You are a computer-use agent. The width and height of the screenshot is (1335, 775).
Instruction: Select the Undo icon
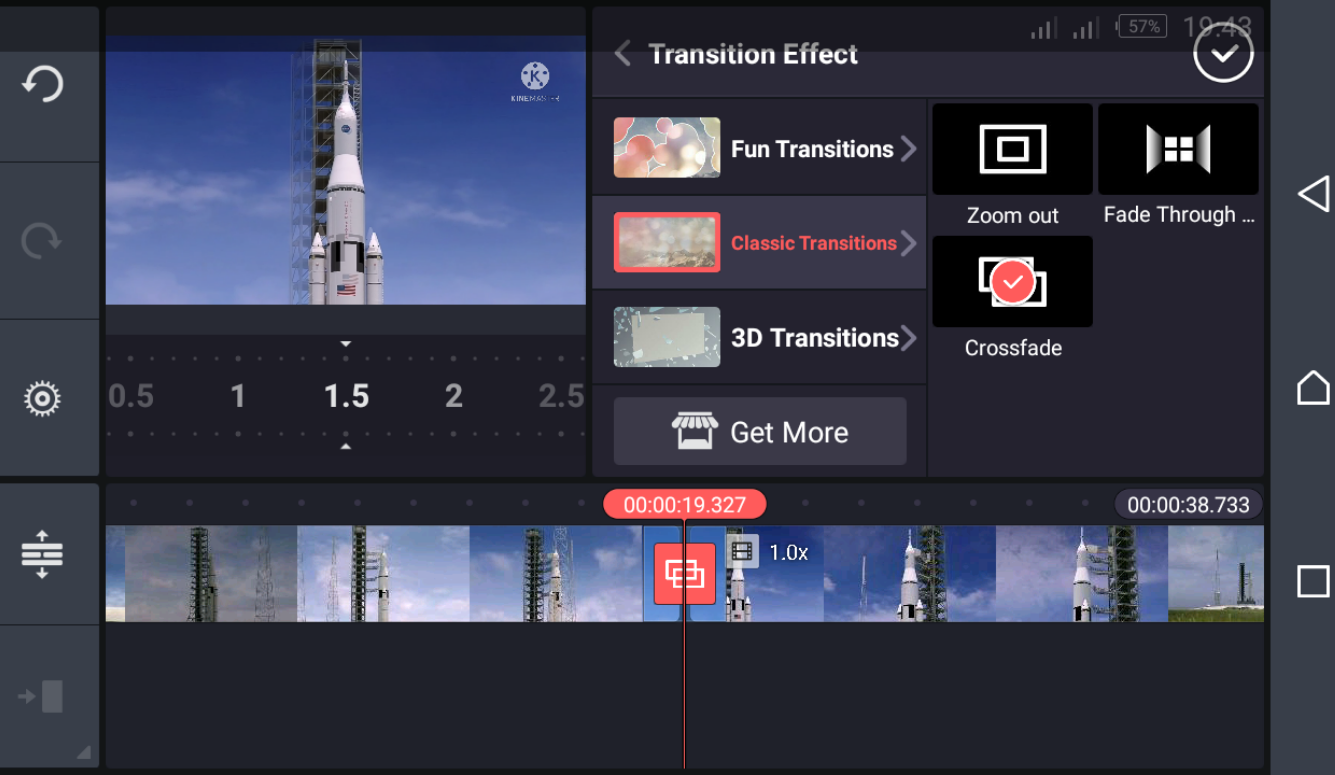click(40, 84)
